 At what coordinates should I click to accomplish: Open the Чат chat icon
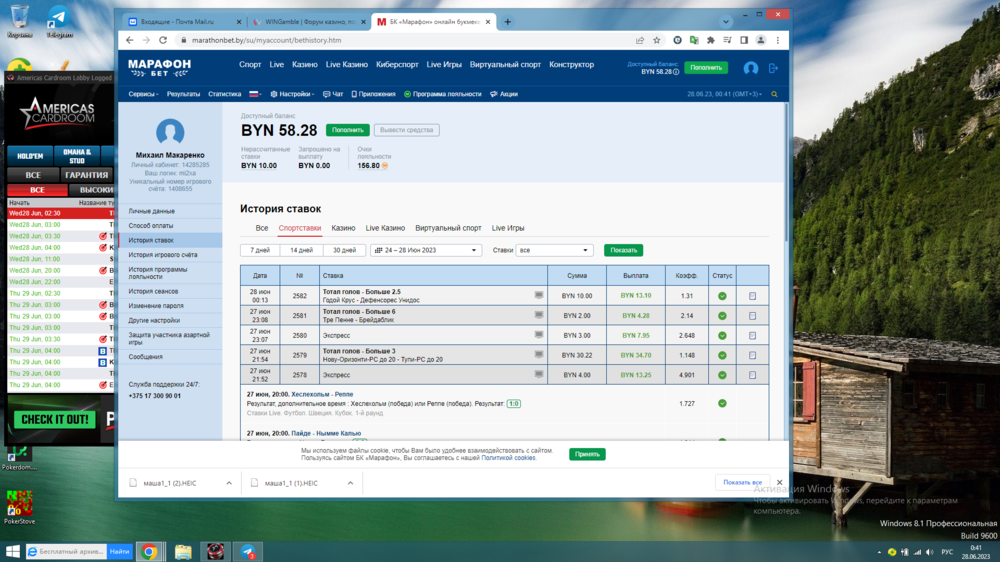(x=333, y=94)
